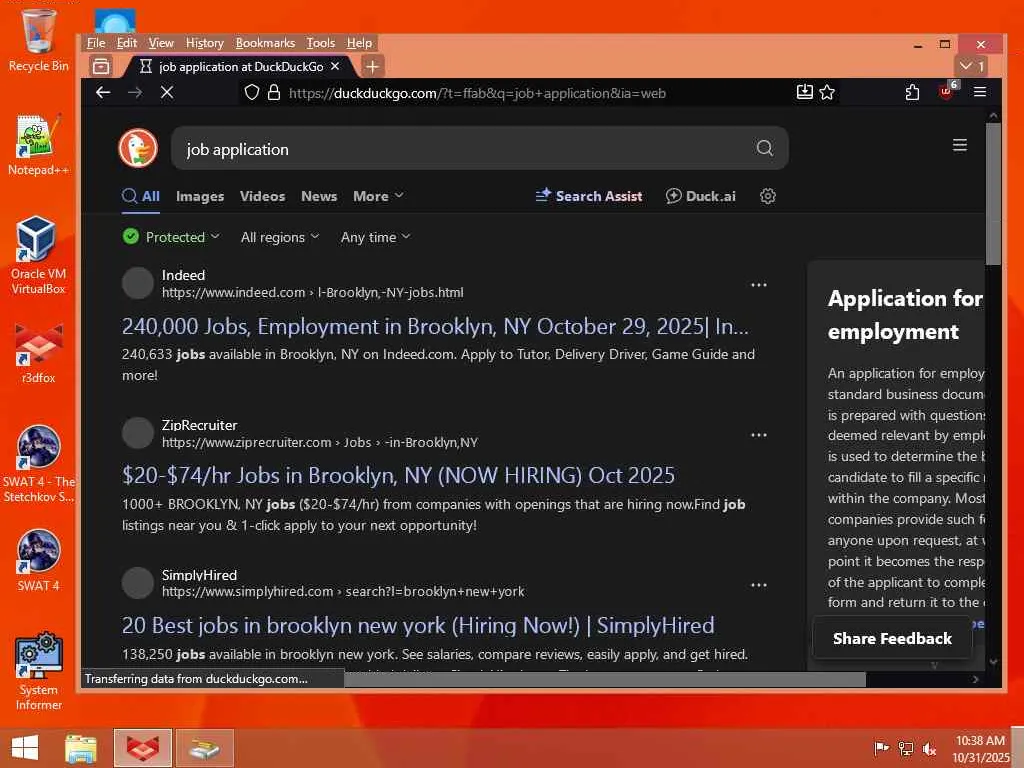Open 20 Best jobs SimplyHired link
1024x768 pixels.
click(418, 626)
